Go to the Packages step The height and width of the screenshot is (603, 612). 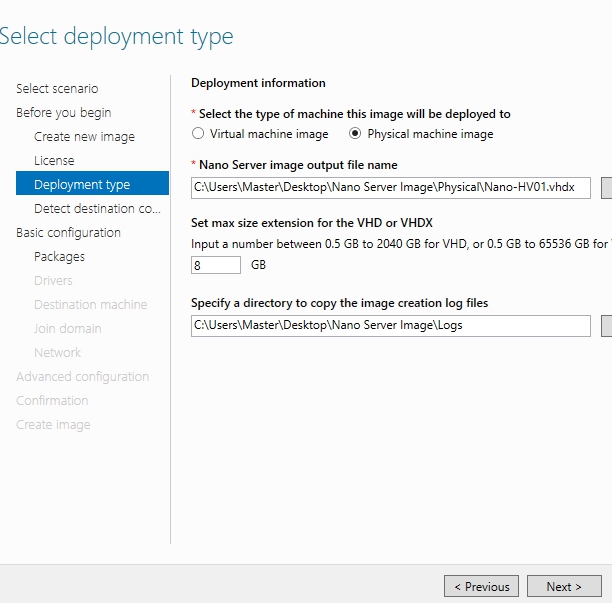pos(59,257)
